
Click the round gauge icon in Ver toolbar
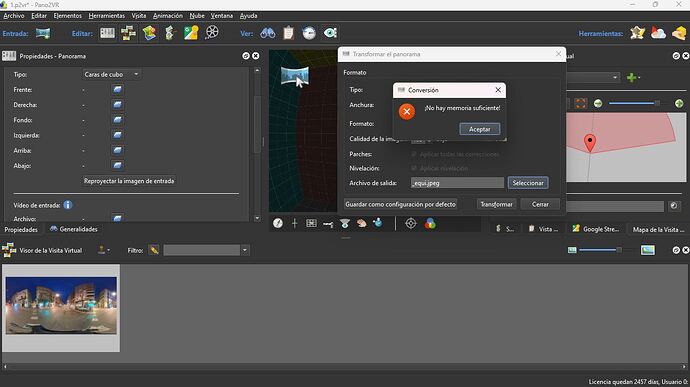pyautogui.click(x=309, y=33)
